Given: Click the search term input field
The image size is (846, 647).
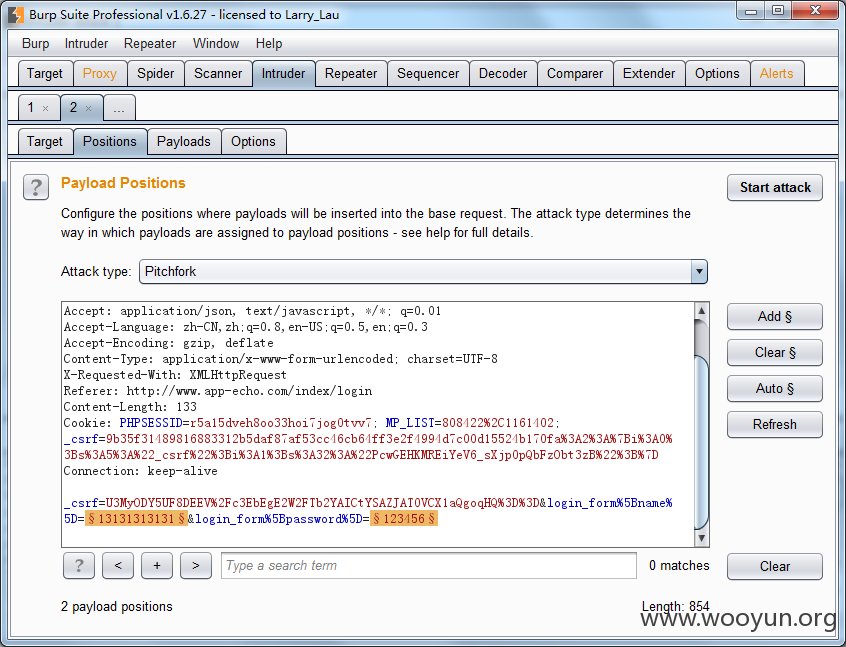Looking at the screenshot, I should click(428, 566).
